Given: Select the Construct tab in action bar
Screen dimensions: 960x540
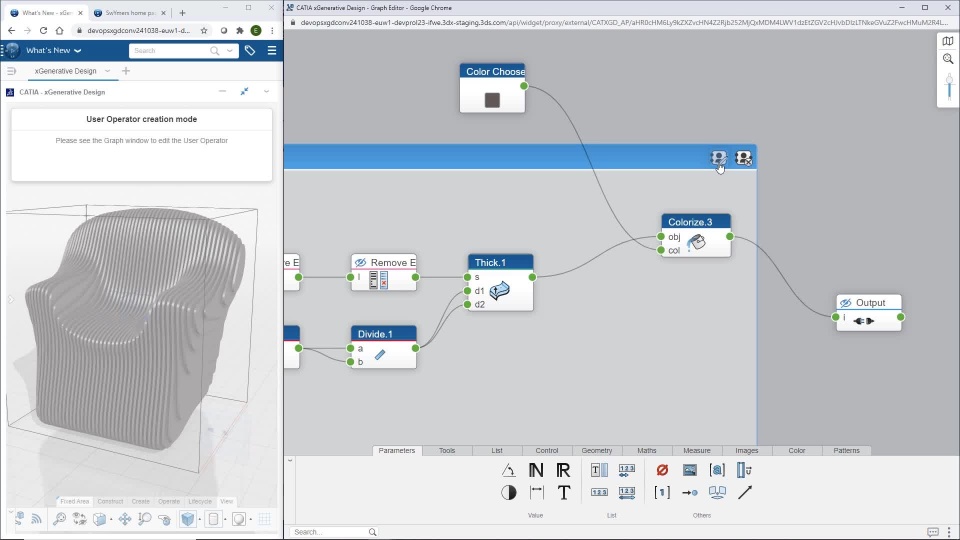Looking at the screenshot, I should (110, 501).
